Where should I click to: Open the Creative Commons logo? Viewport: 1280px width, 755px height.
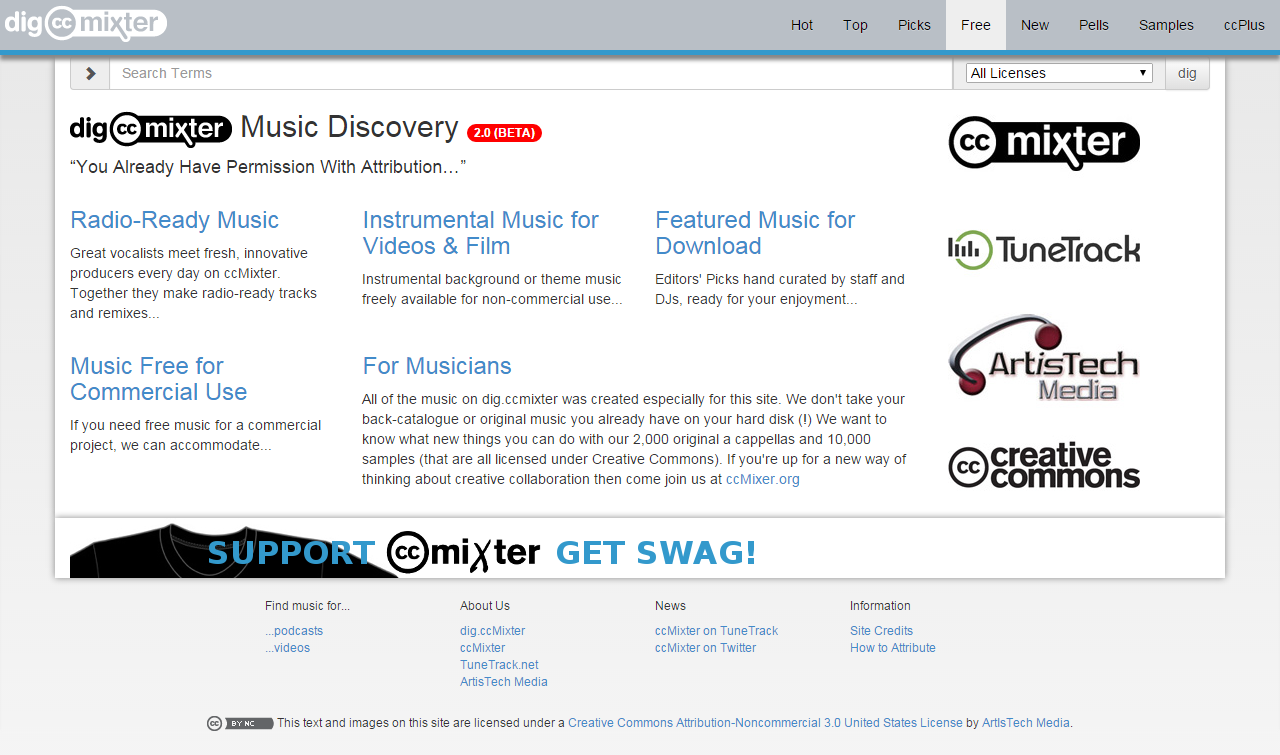(1044, 466)
